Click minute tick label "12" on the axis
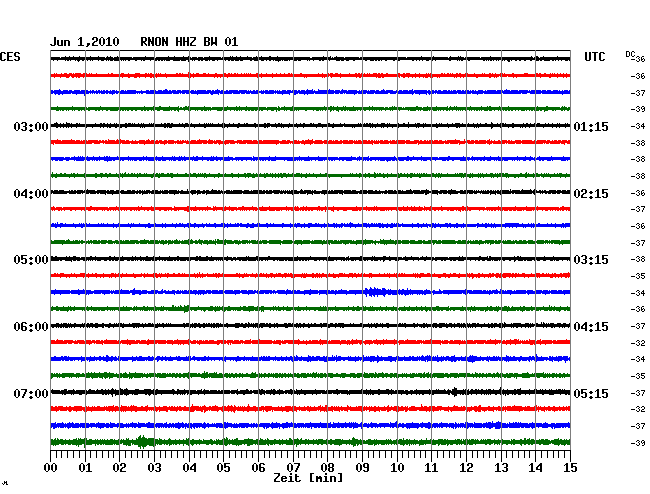 (466, 468)
